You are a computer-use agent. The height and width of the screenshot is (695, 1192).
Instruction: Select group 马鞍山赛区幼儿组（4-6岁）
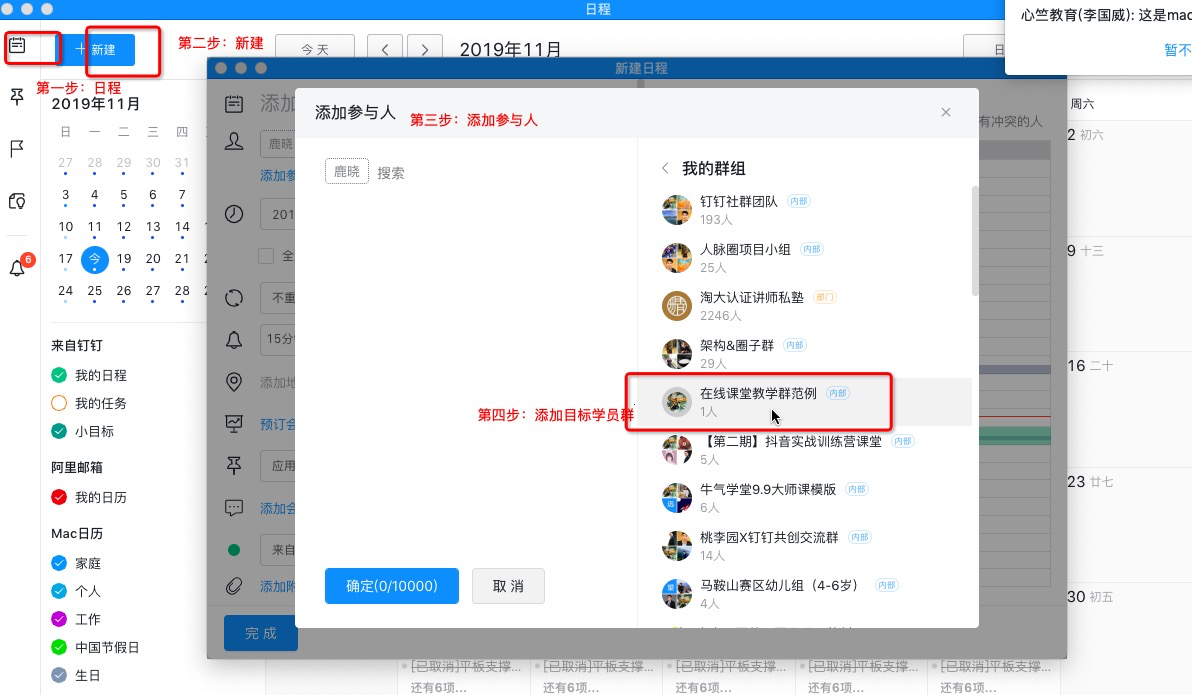[x=806, y=593]
